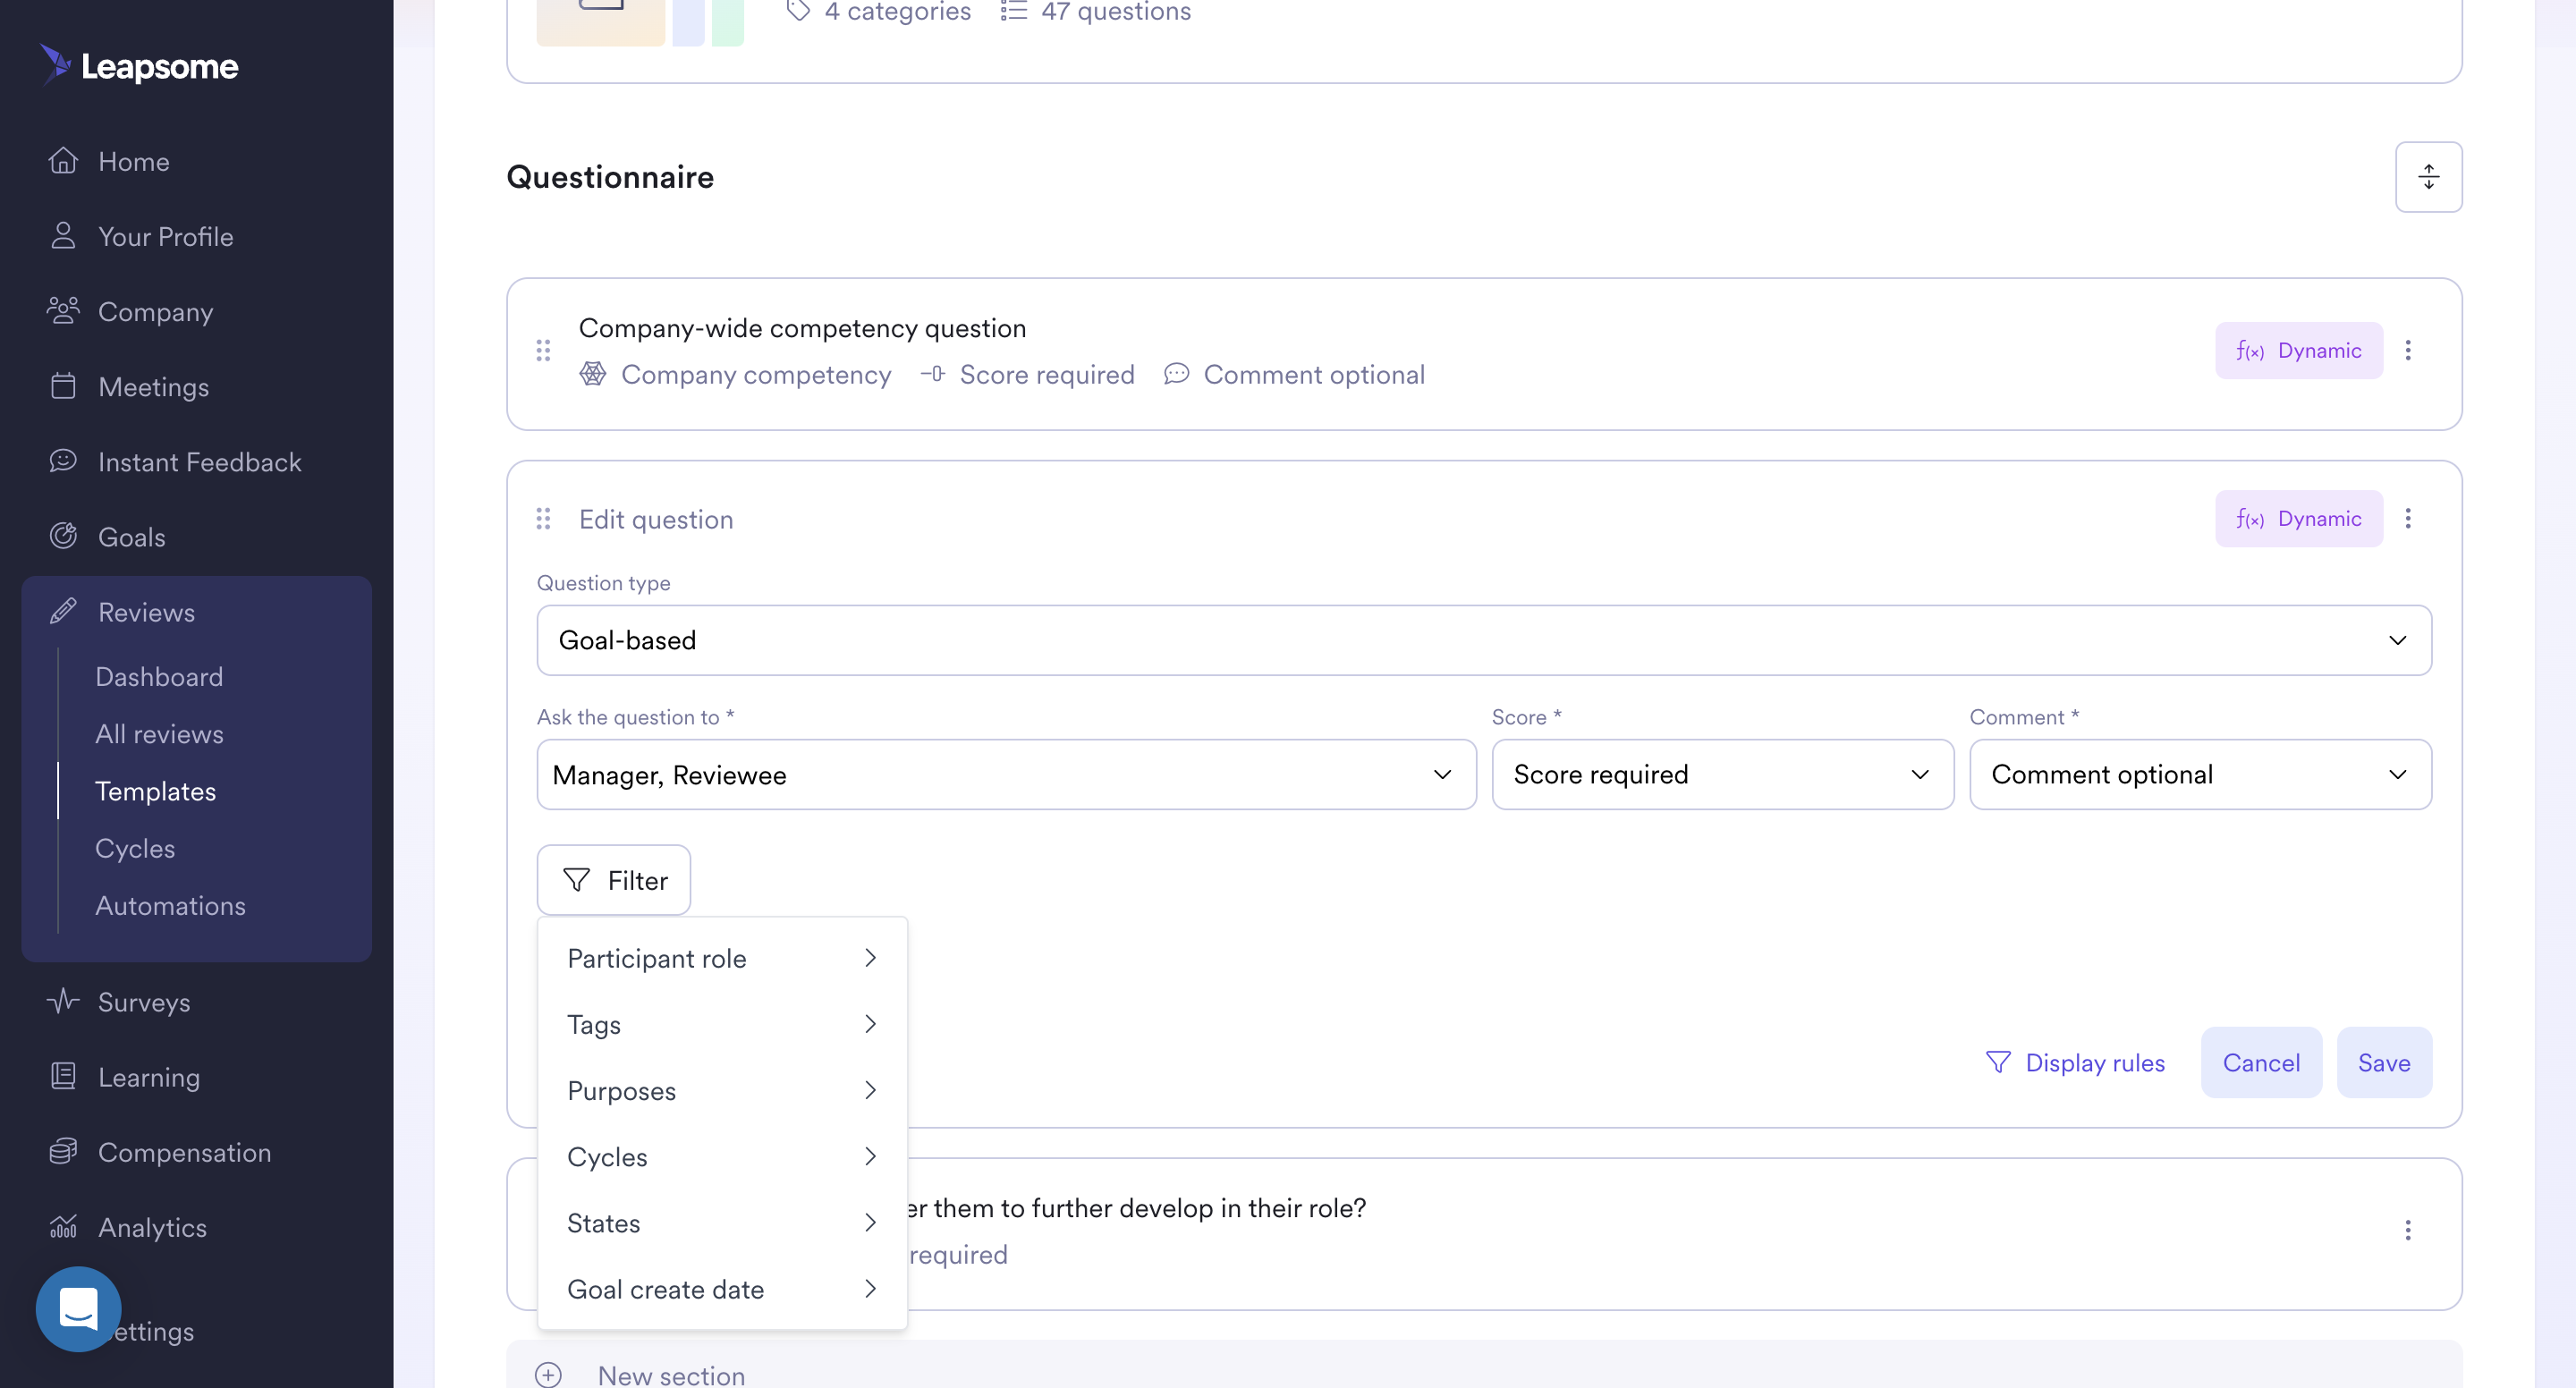Viewport: 2576px width, 1388px height.
Task: Click the Company-wide competency question title
Action: [802, 328]
